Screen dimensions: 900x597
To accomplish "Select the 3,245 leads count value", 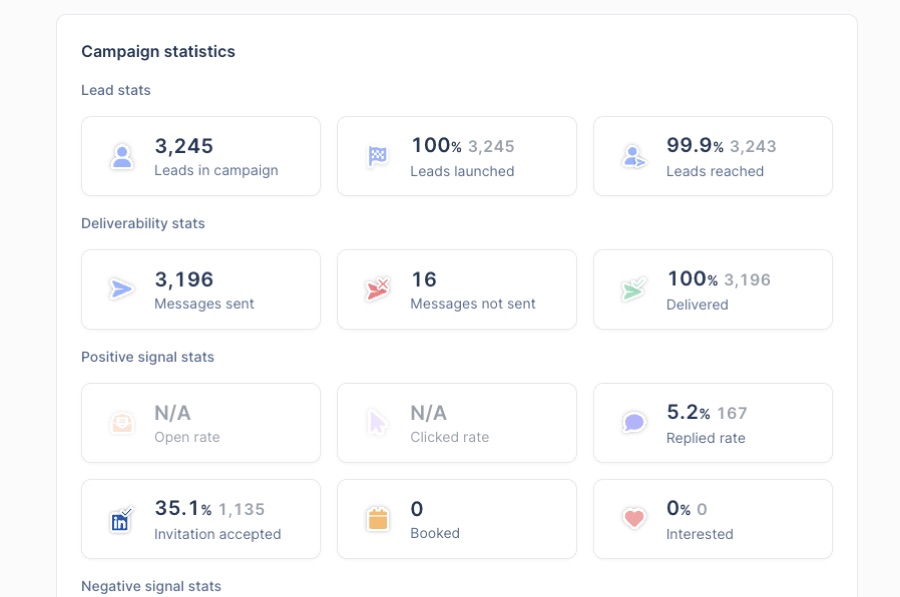I will coord(184,146).
